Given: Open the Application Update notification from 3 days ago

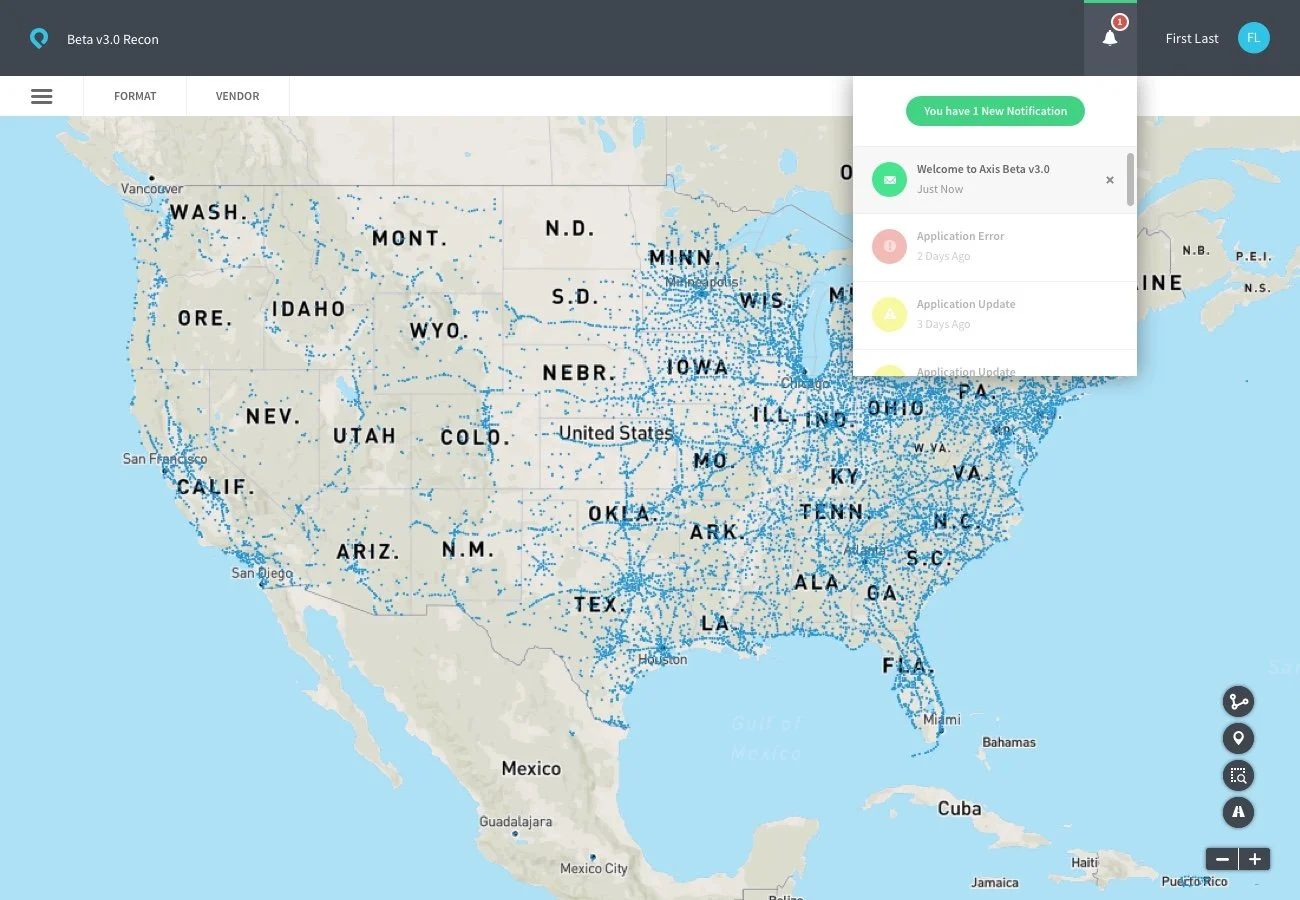Looking at the screenshot, I should (x=966, y=313).
